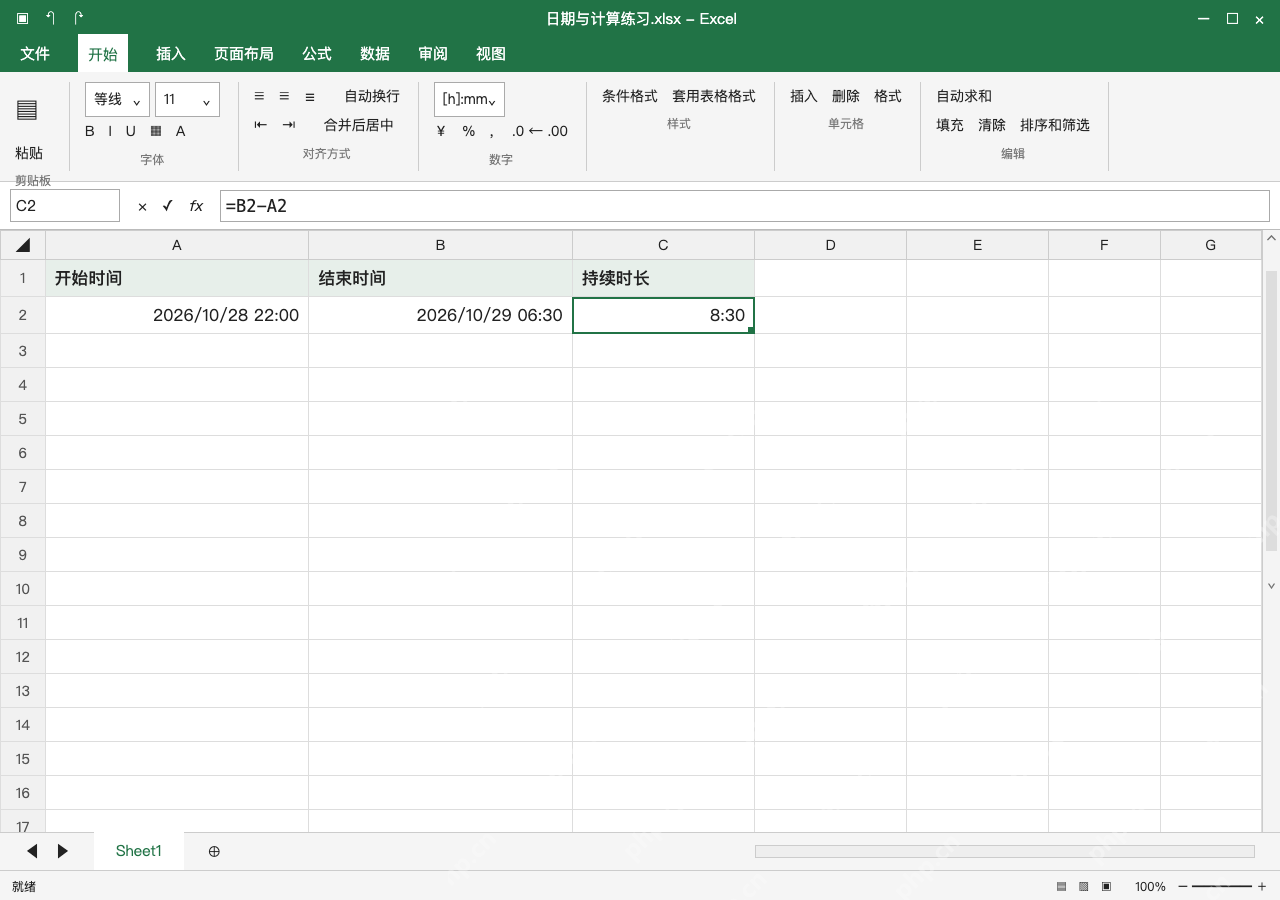Center align text in the ribbon

click(284, 96)
